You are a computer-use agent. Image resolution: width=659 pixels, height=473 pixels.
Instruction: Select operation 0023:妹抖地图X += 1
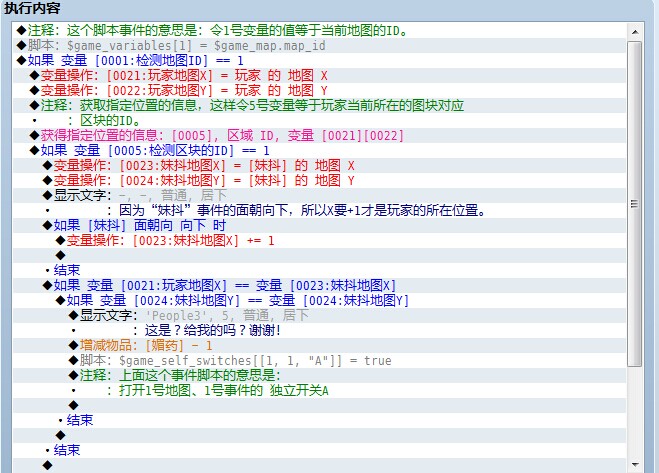point(319,240)
